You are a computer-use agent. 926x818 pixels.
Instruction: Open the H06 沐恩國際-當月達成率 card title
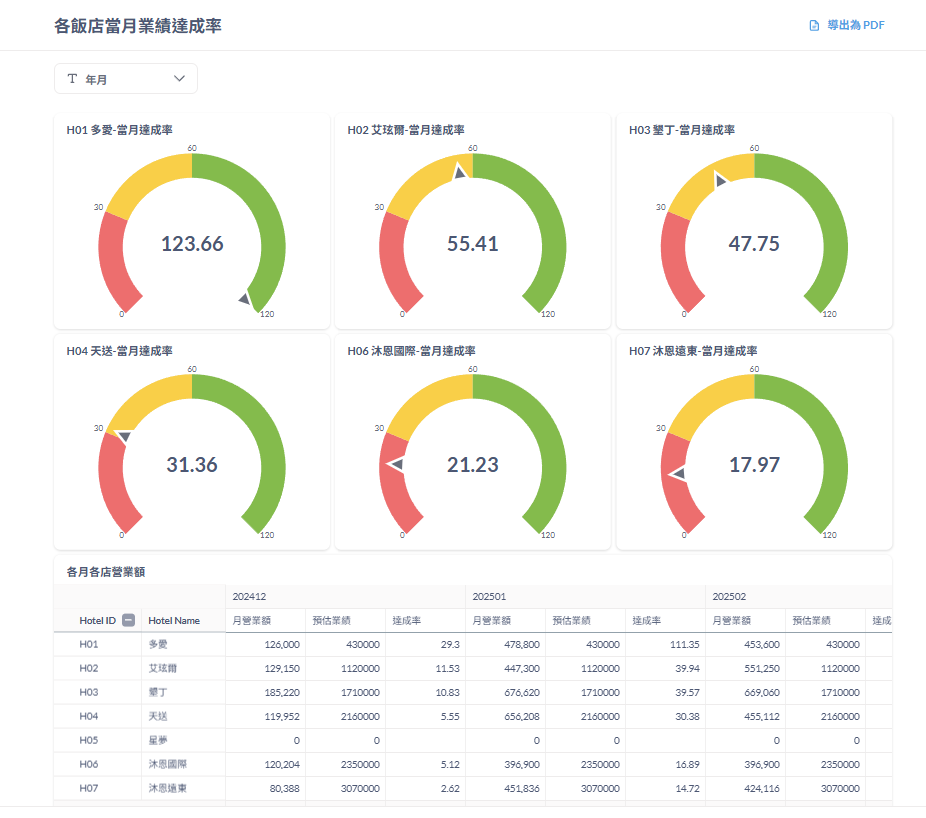pos(411,351)
